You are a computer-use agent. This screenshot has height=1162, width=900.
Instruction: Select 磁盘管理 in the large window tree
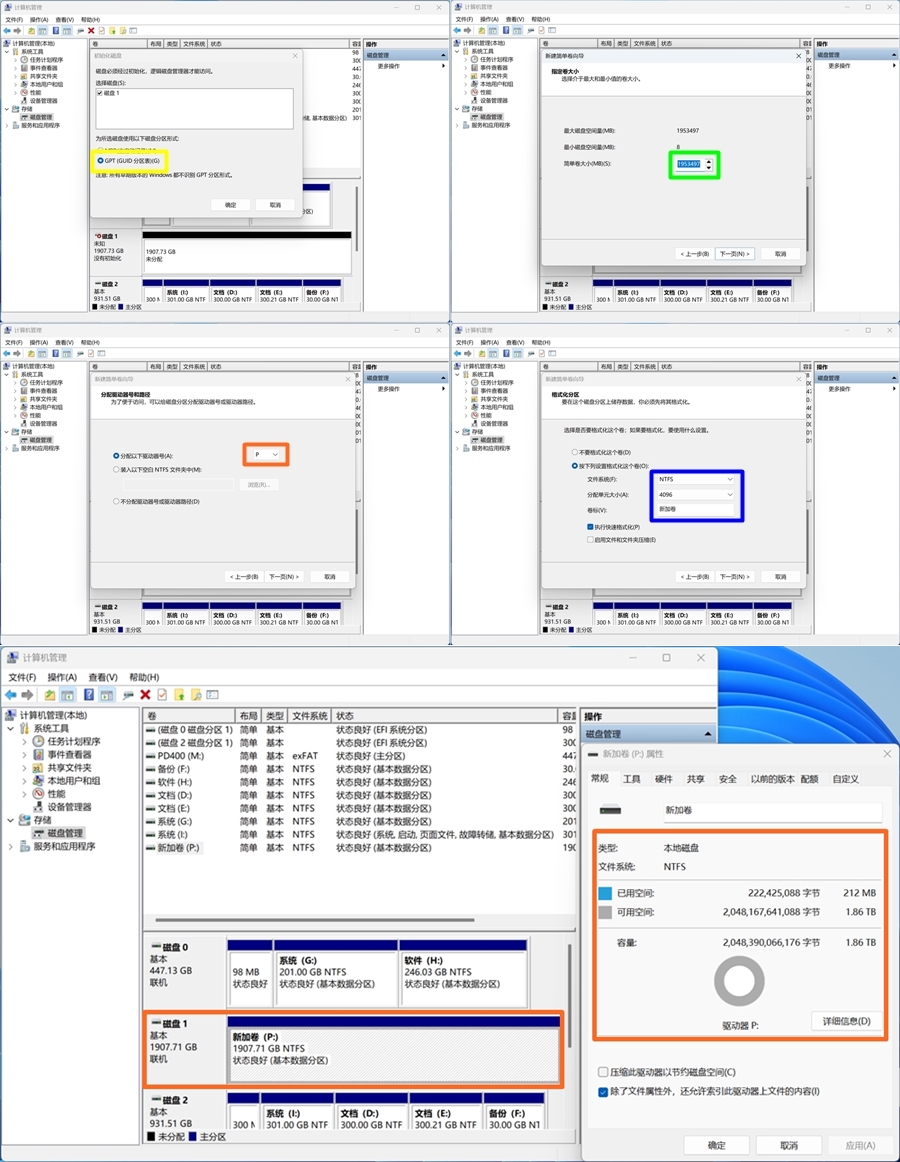(65, 833)
